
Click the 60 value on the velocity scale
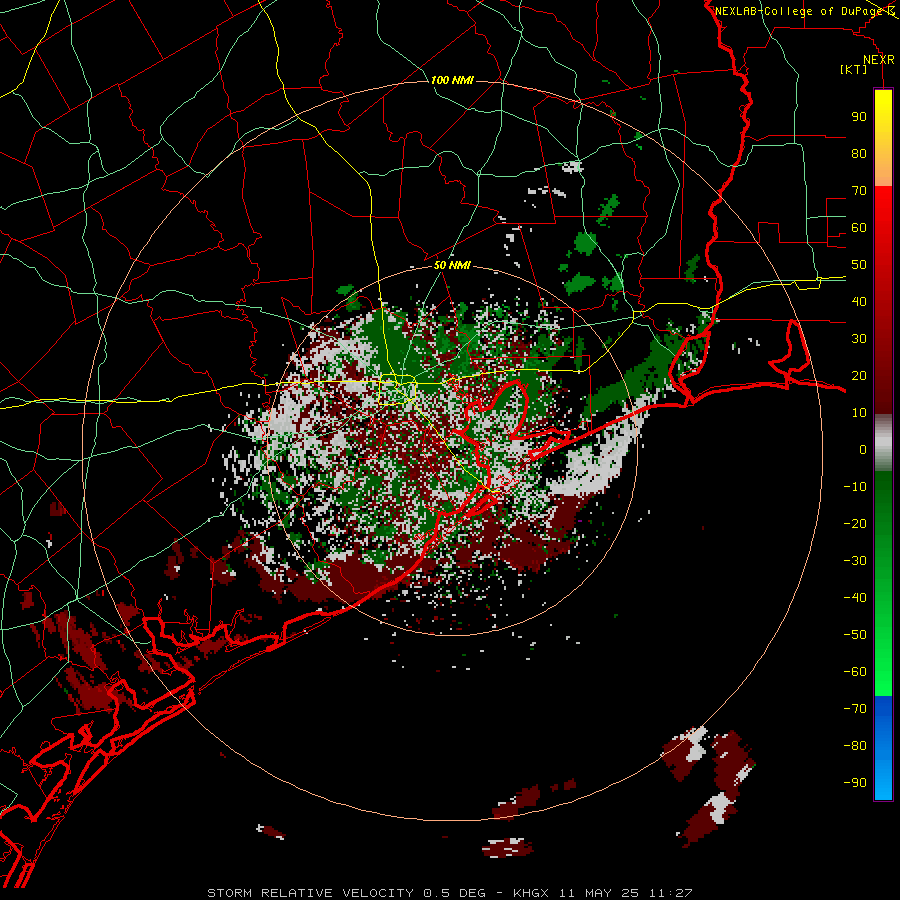[859, 228]
